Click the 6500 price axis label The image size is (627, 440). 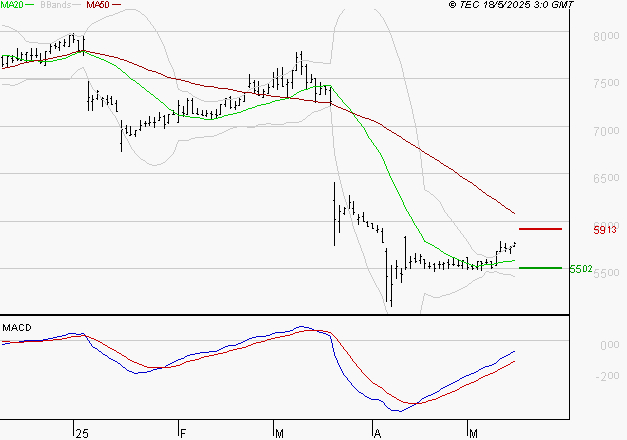pyautogui.click(x=606, y=178)
